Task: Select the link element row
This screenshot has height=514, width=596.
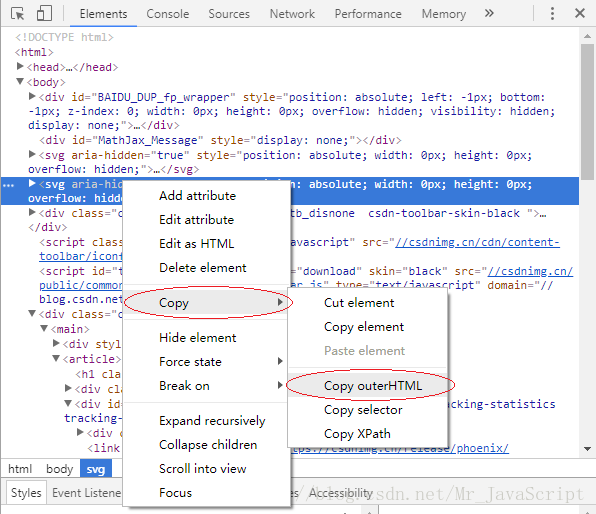Action: pos(104,448)
